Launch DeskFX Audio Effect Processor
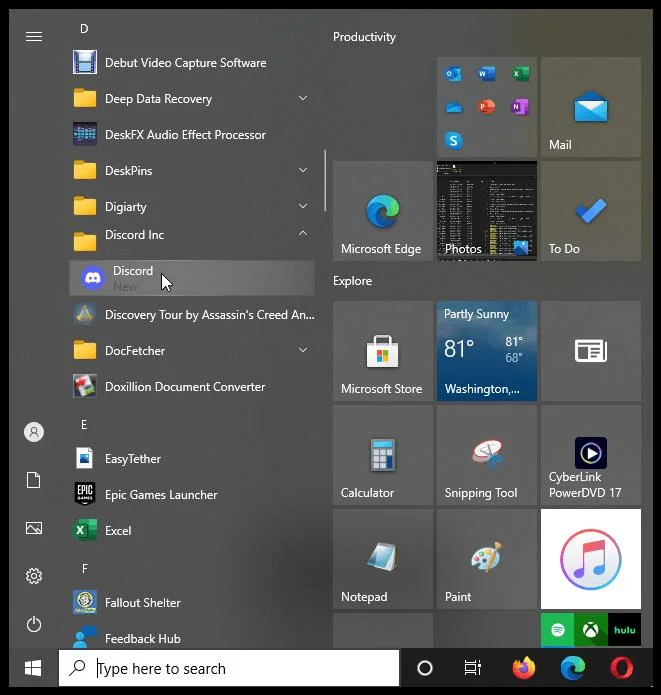Viewport: 661px width, 695px height. 193,135
